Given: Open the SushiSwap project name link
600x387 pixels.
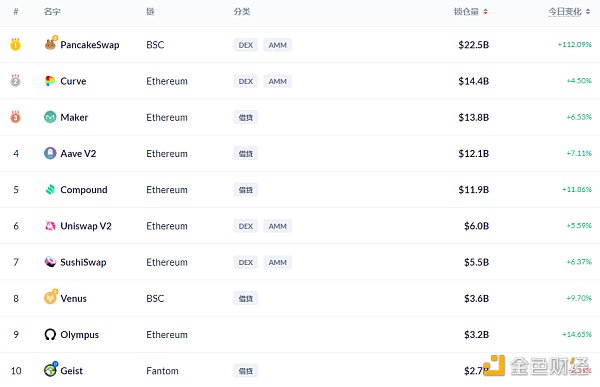Looking at the screenshot, I should pos(83,262).
